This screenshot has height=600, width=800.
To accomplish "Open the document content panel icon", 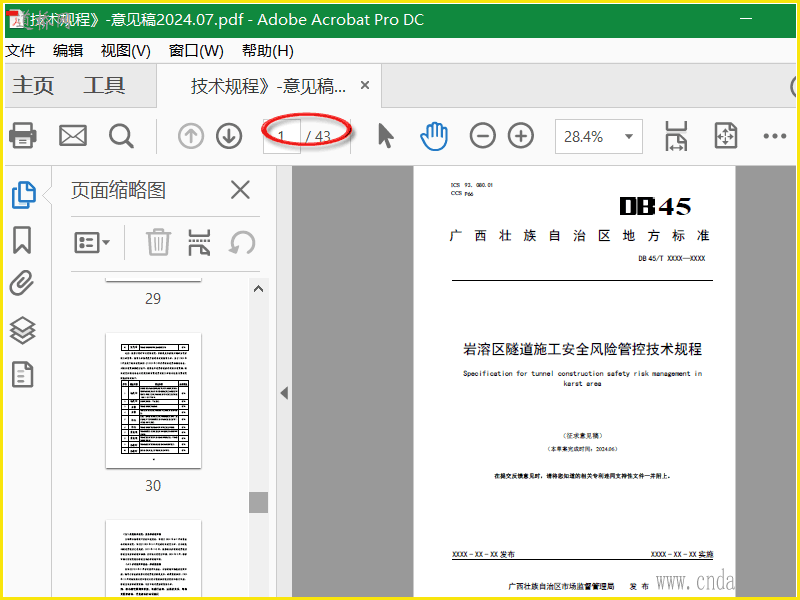I will point(22,375).
